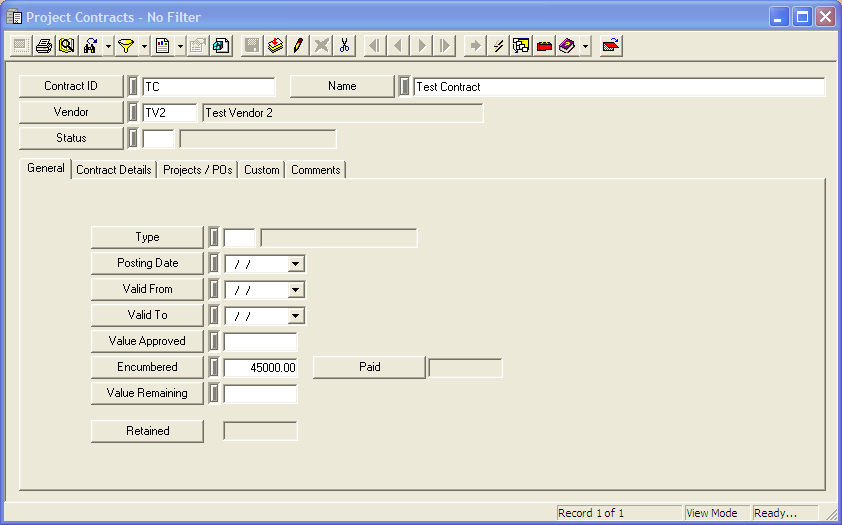Image resolution: width=842 pixels, height=525 pixels.
Task: Open the Valid From date dropdown
Action: click(295, 290)
